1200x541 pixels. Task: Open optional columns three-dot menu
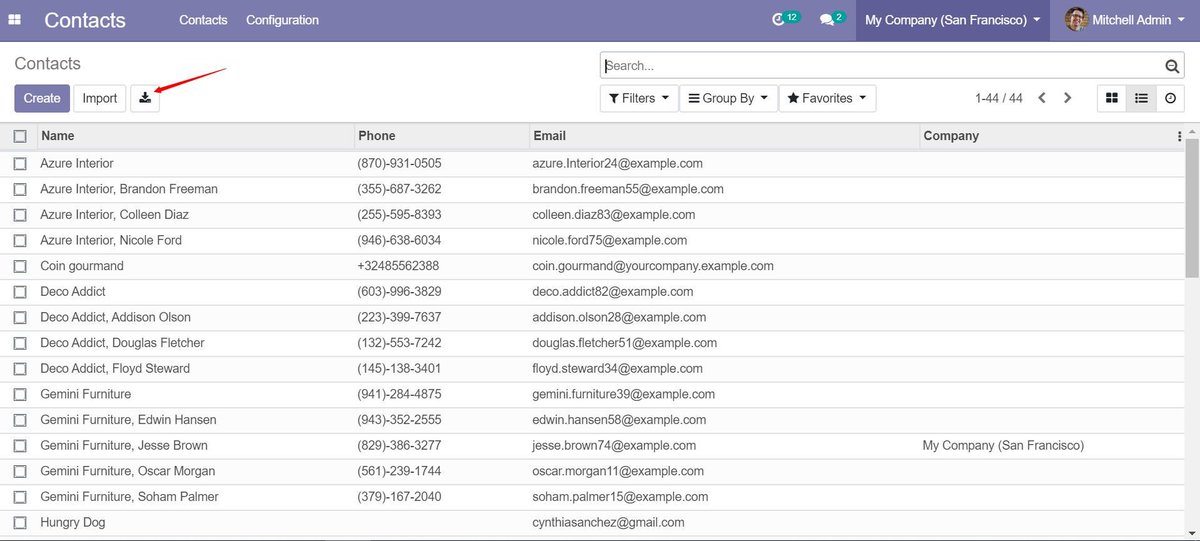coord(1180,136)
